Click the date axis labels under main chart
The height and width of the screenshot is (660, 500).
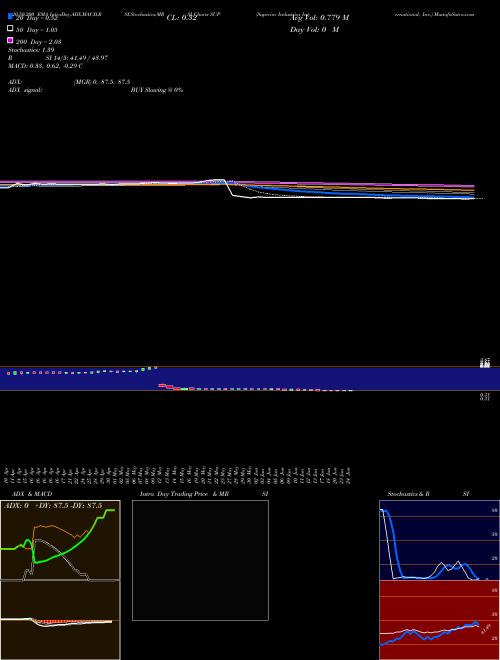[x=178, y=475]
